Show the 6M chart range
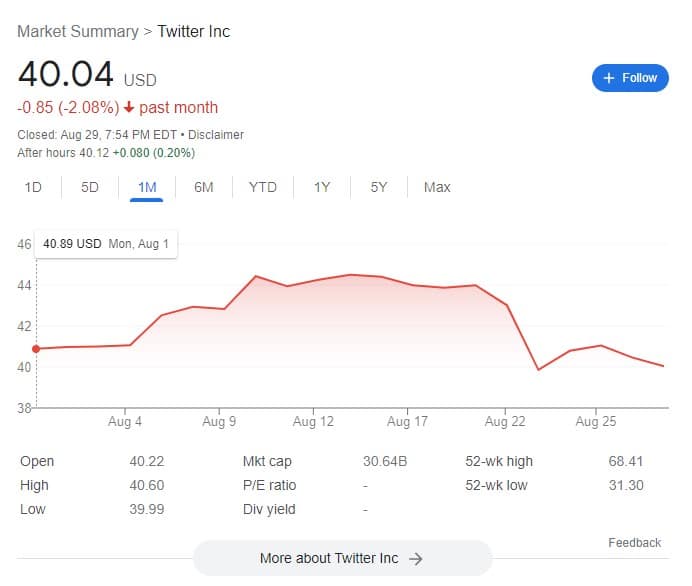 point(203,187)
